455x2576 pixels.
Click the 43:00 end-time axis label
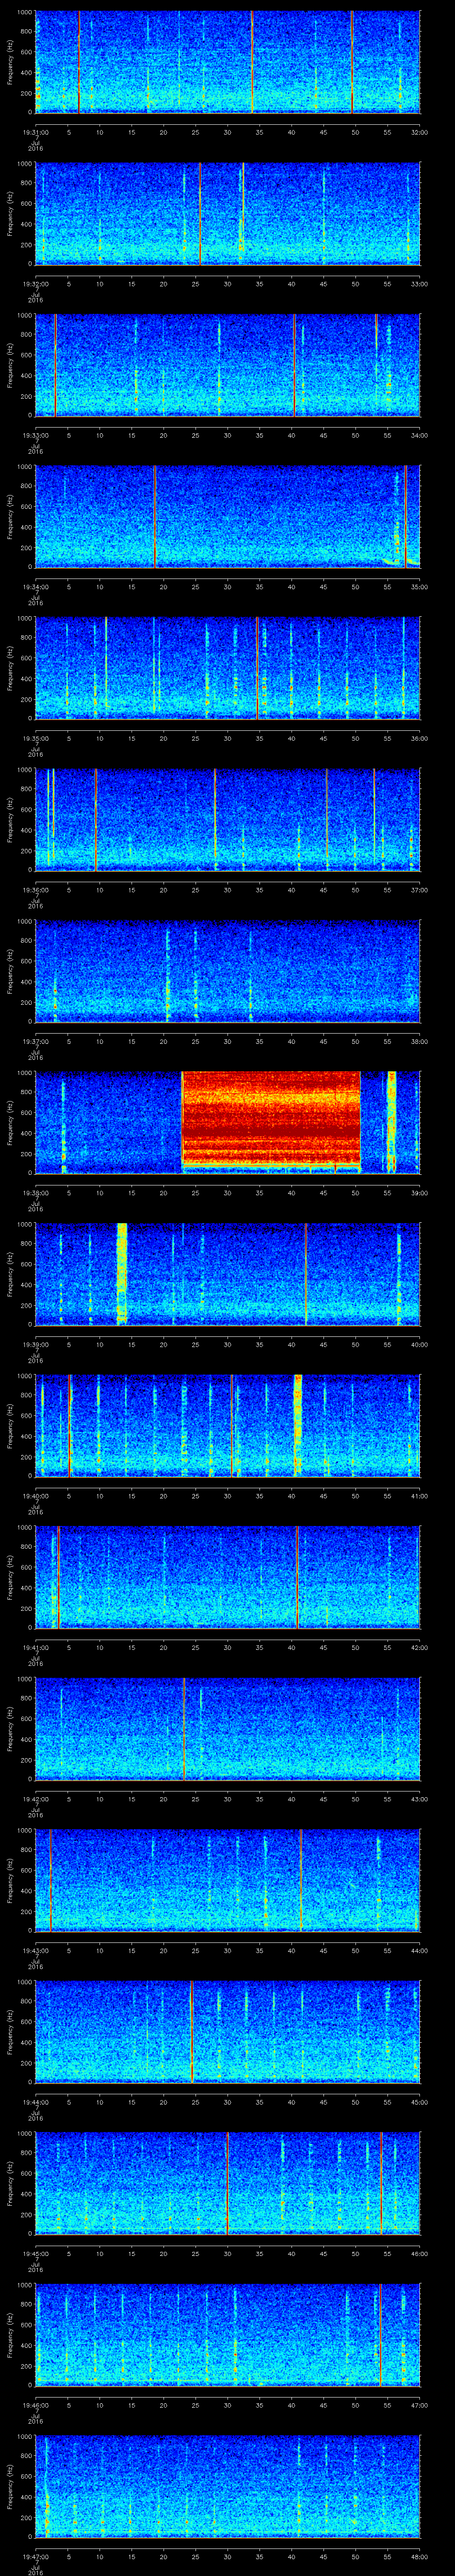419,1799
